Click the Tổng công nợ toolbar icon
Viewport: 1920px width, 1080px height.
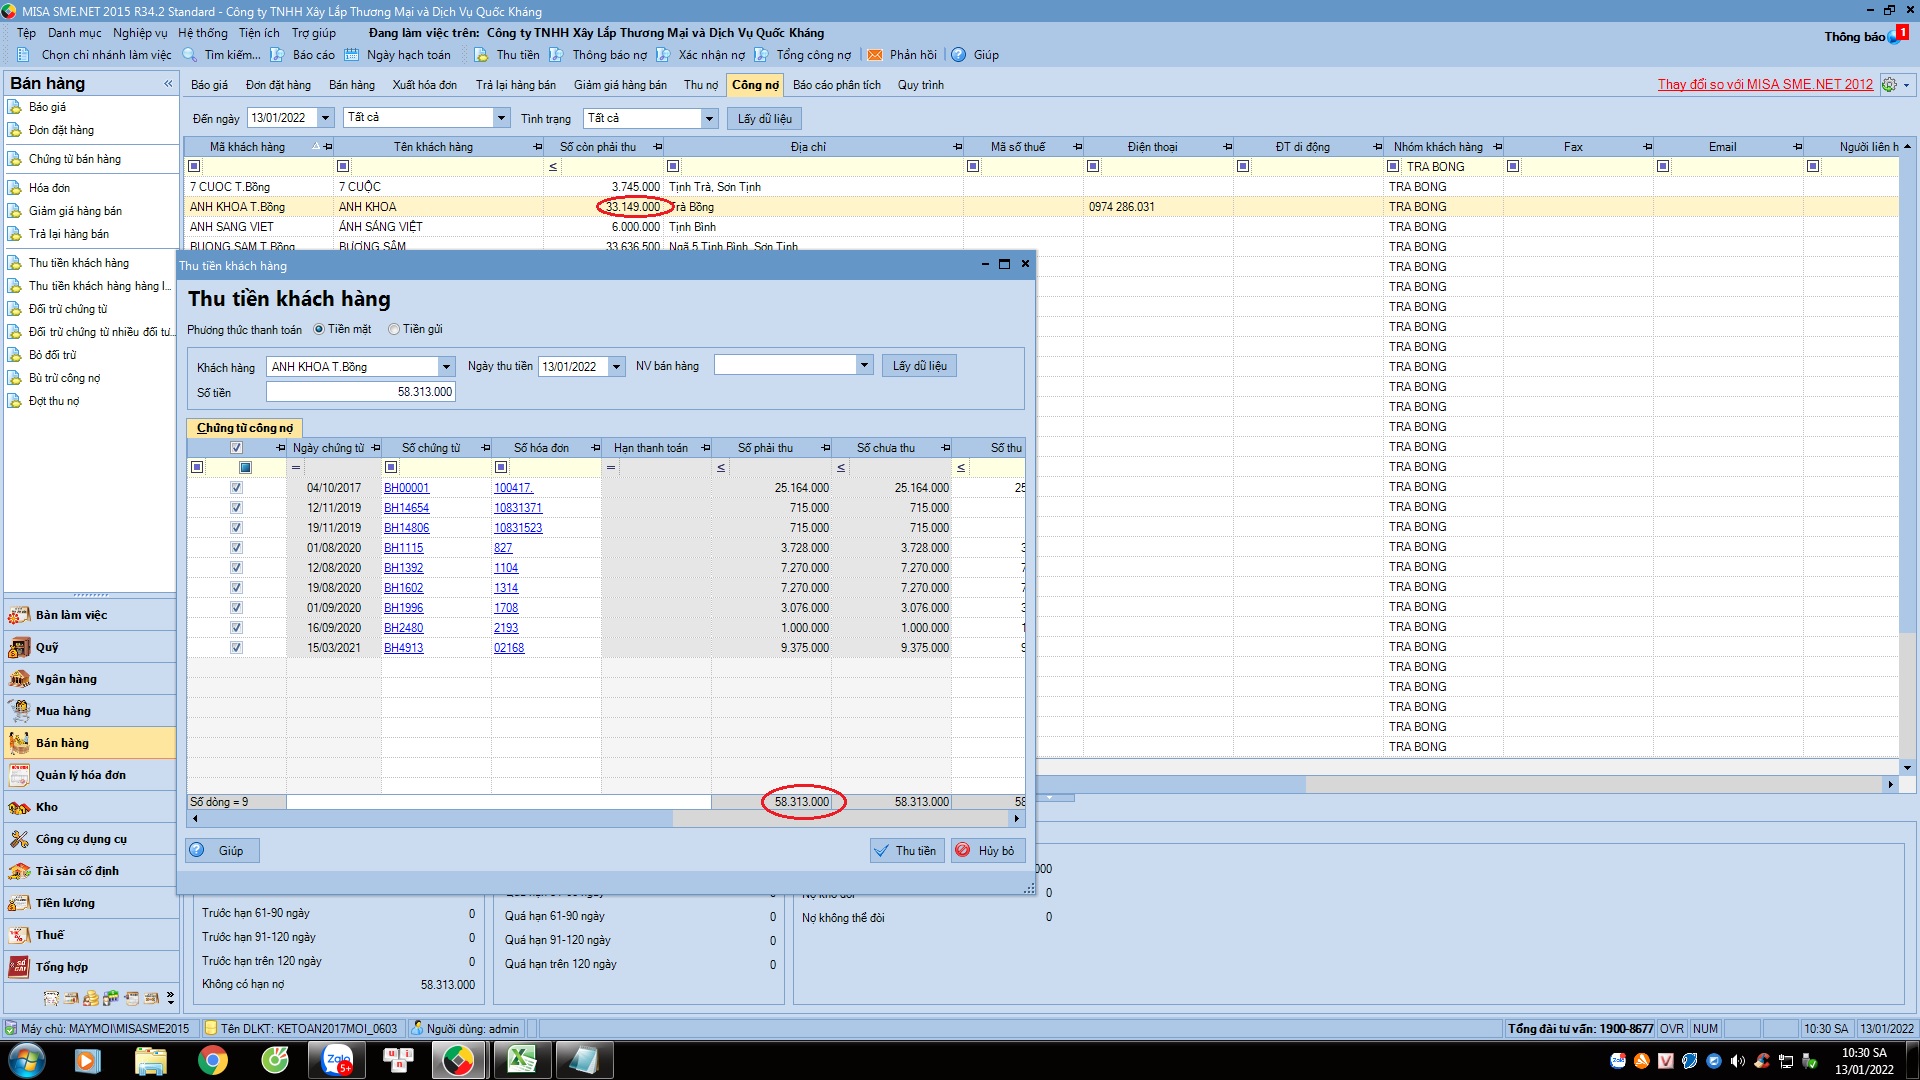pos(761,55)
